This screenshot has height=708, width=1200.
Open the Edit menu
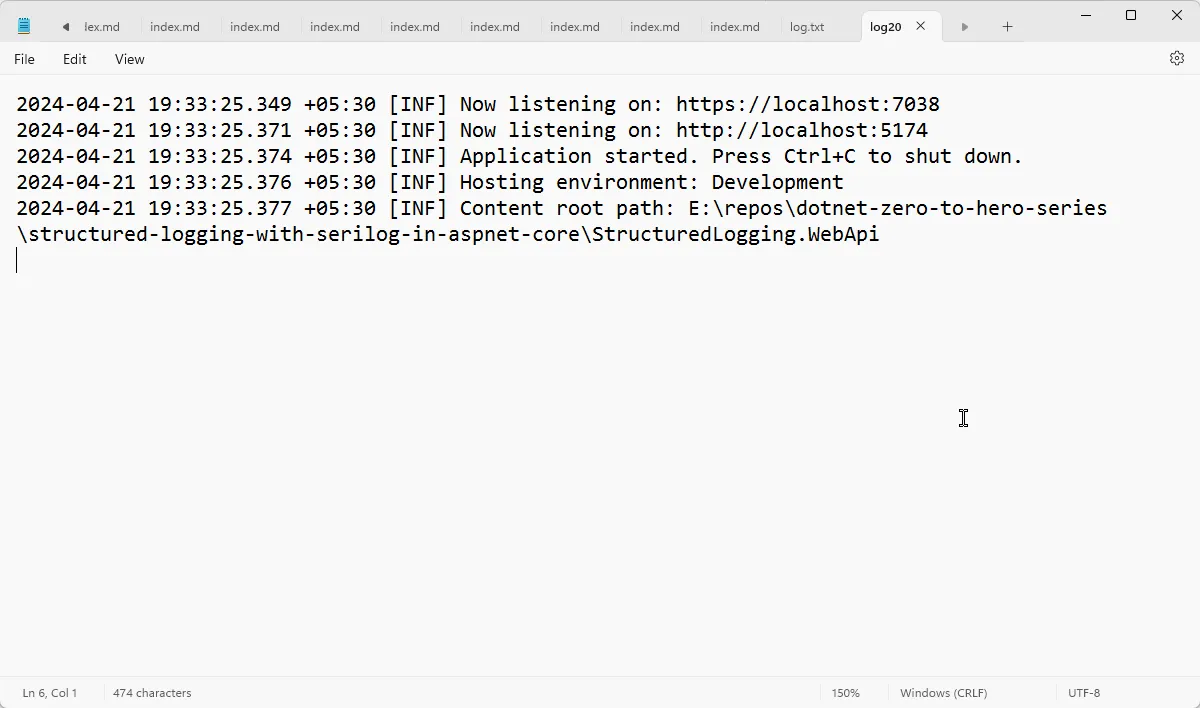click(74, 59)
